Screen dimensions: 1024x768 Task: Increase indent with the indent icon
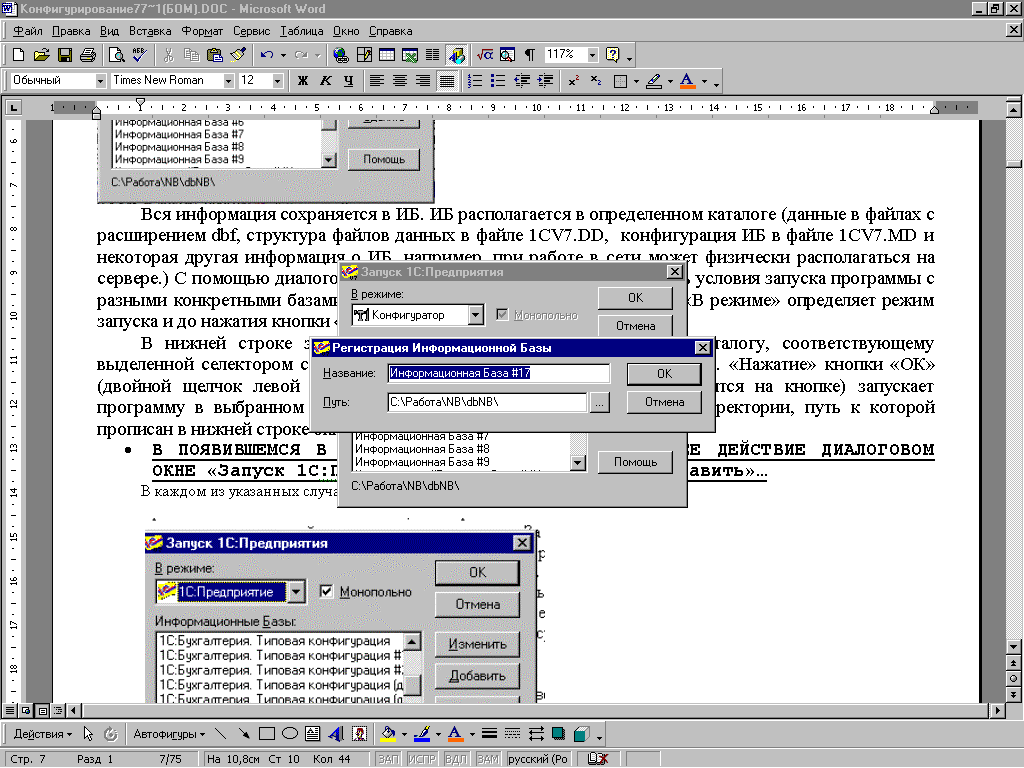coord(545,81)
